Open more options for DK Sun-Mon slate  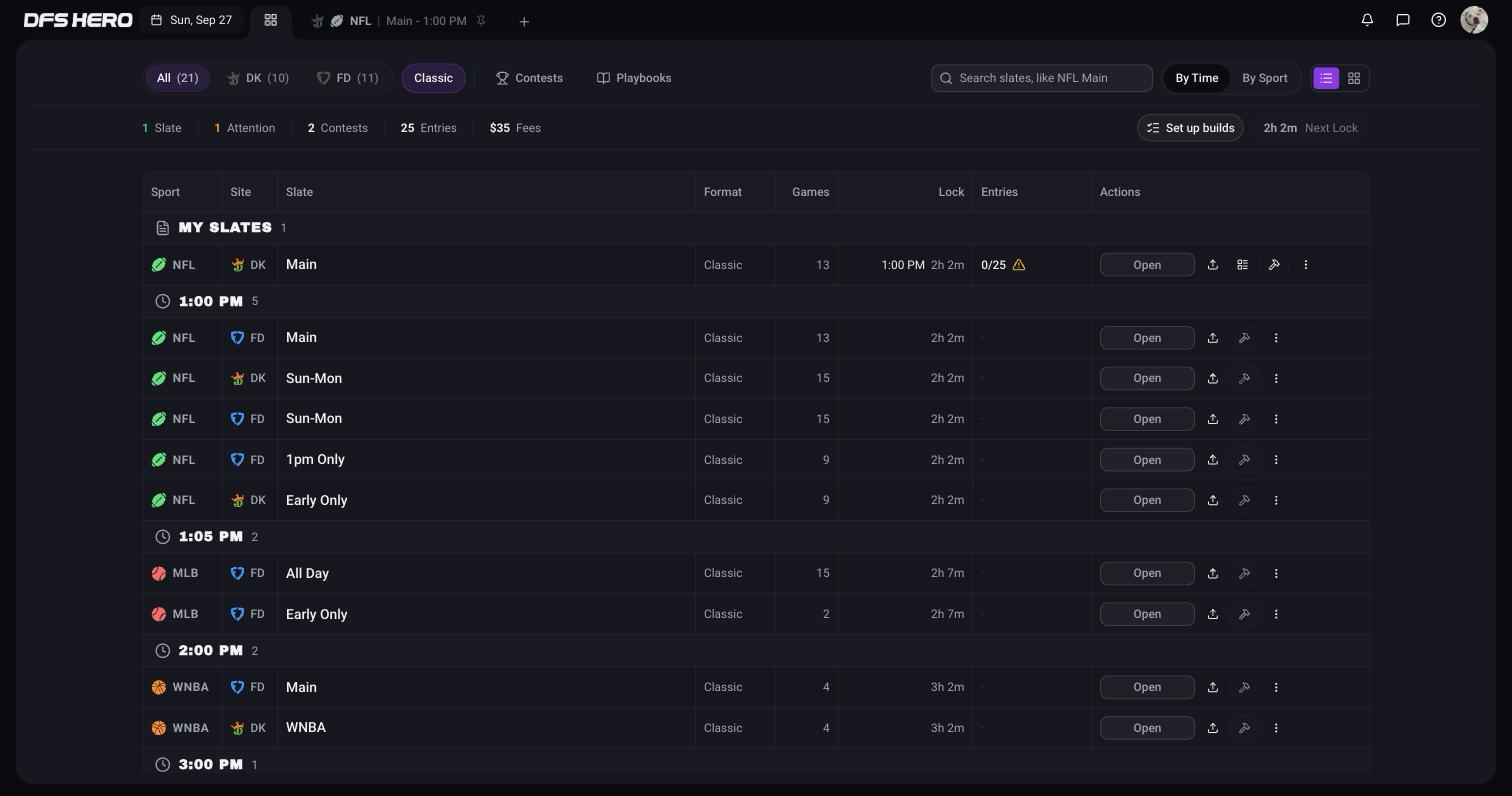[1276, 378]
